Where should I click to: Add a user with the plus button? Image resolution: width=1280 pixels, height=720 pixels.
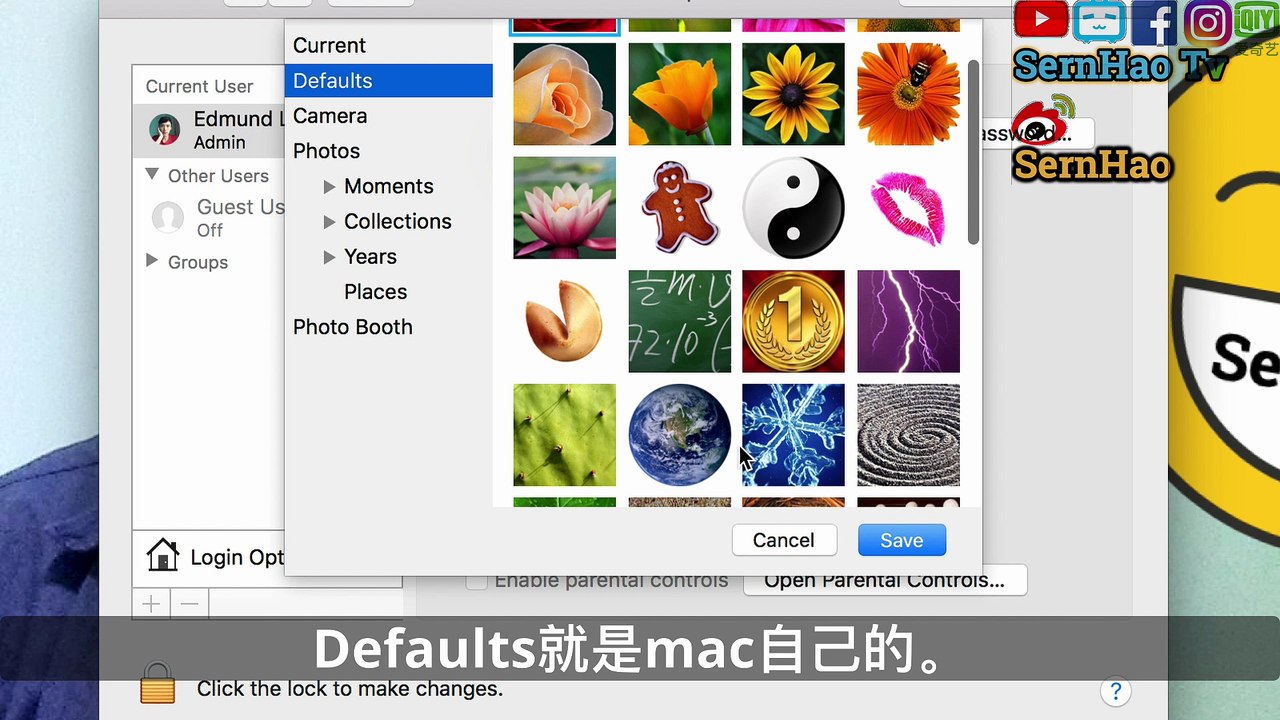(x=151, y=604)
